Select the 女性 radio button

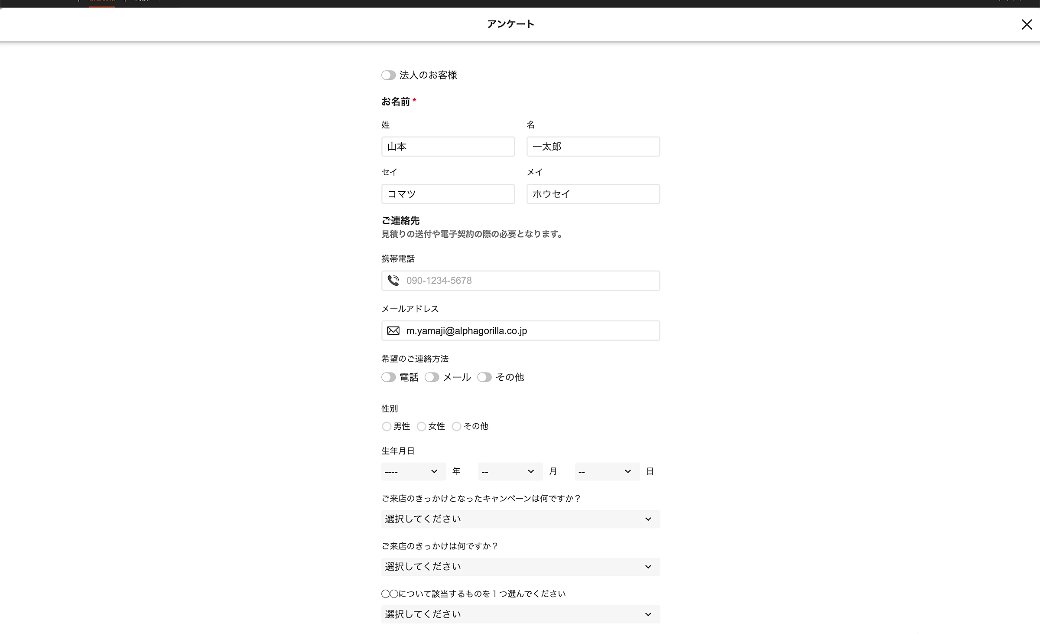pos(421,426)
